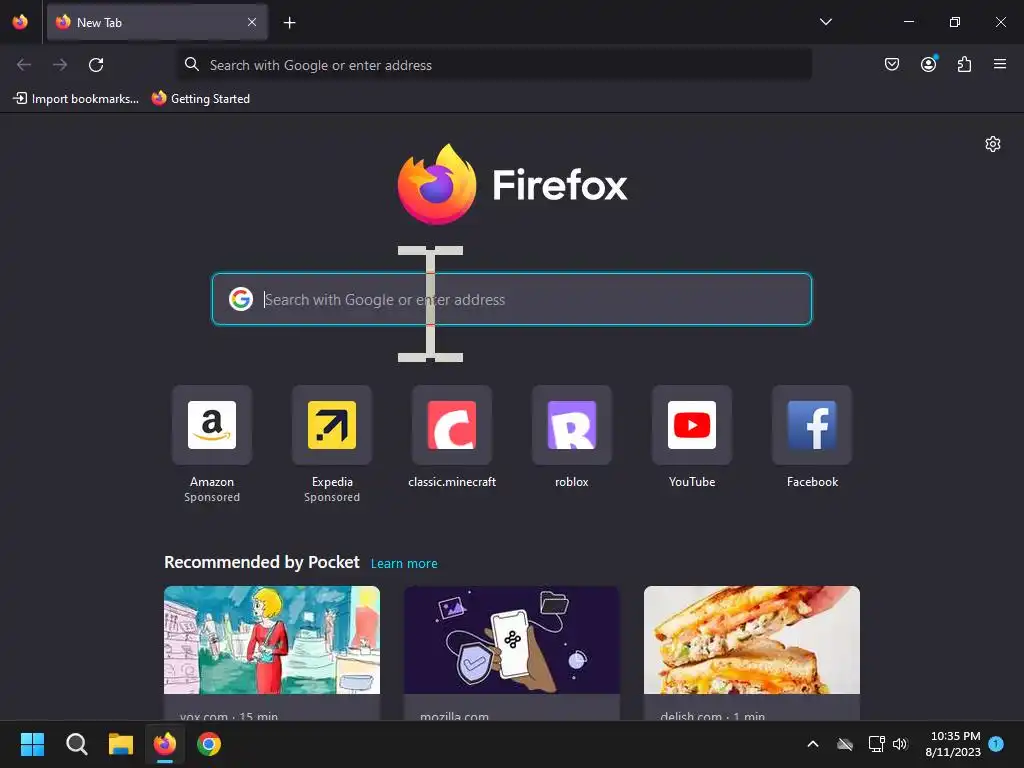Open Save to Pocket icon
Image resolution: width=1024 pixels, height=768 pixels.
(x=891, y=64)
